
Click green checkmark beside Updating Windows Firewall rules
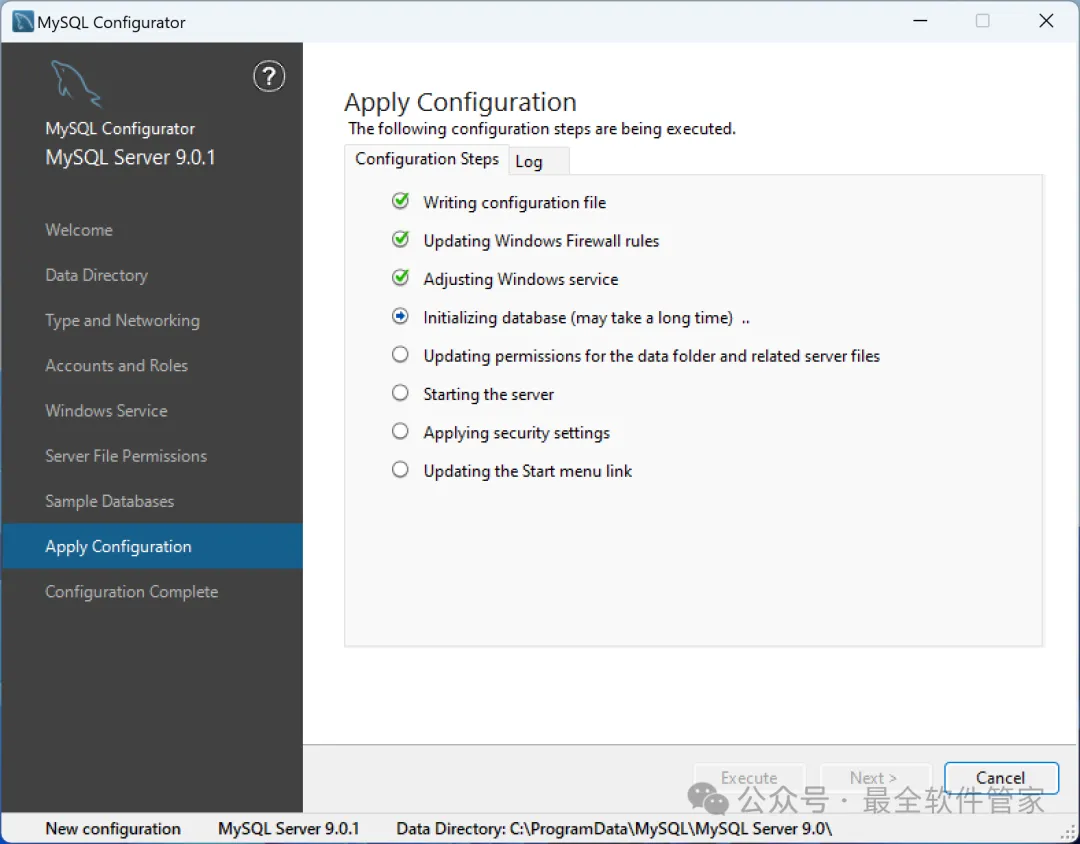(400, 239)
